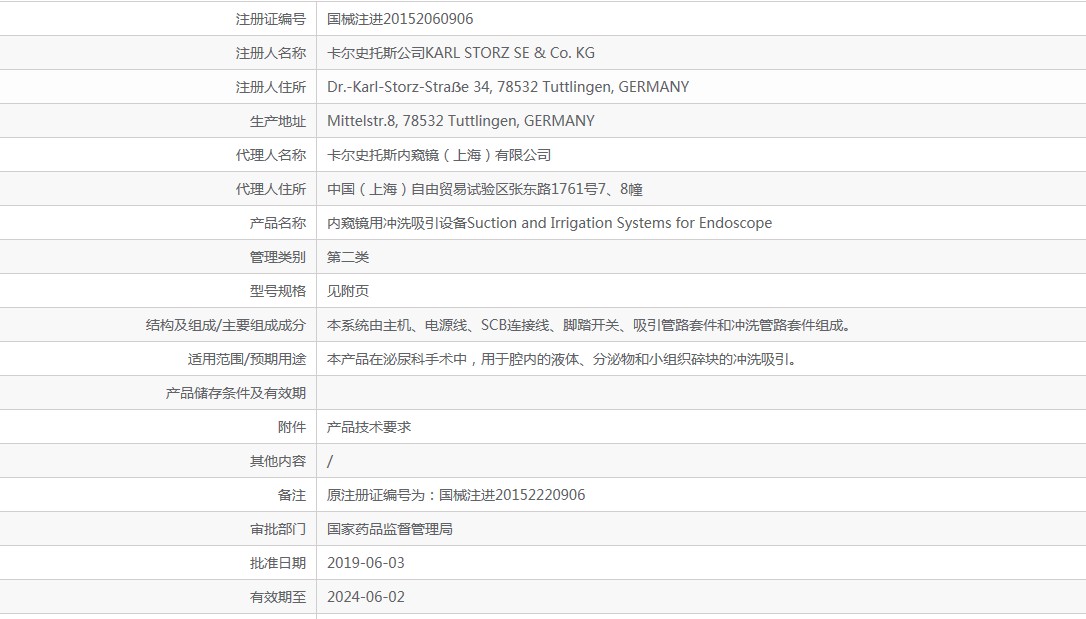Select the 适用范围/预期用途 label
Image resolution: width=1086 pixels, height=619 pixels.
[247, 358]
